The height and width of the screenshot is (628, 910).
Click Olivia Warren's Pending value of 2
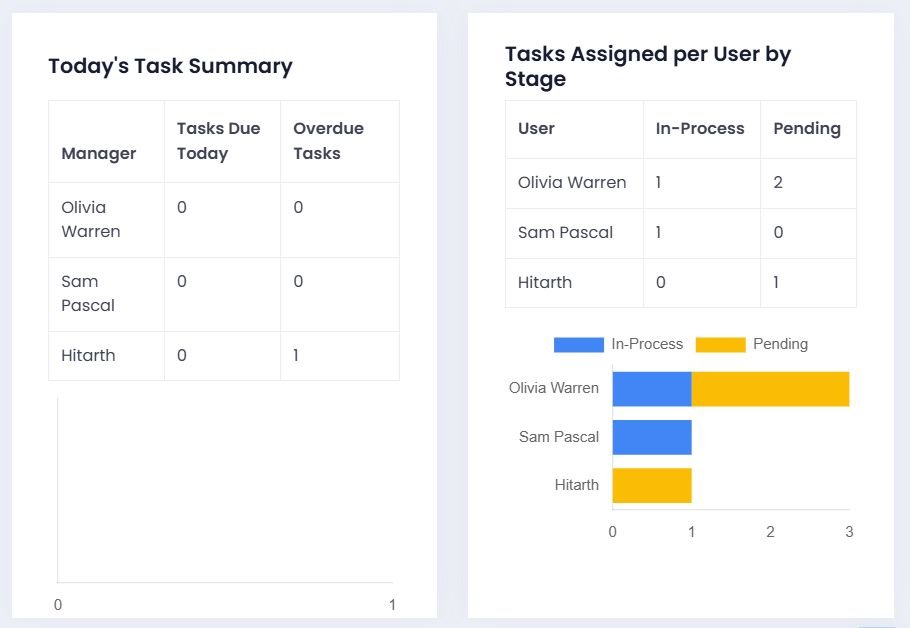778,182
